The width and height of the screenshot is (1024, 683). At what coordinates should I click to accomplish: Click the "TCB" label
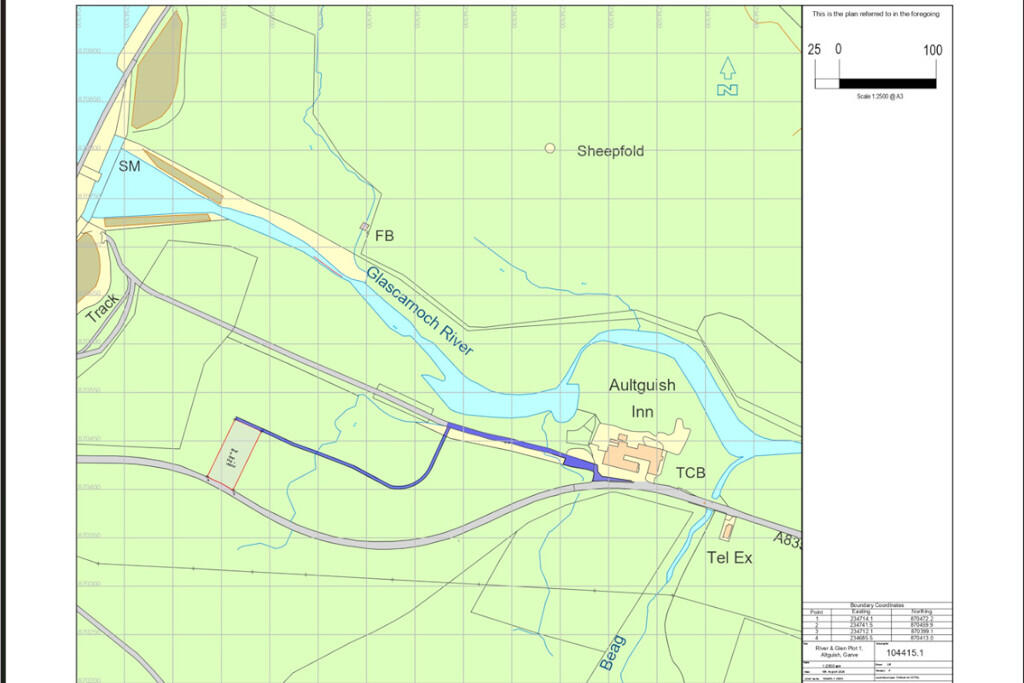[x=690, y=472]
